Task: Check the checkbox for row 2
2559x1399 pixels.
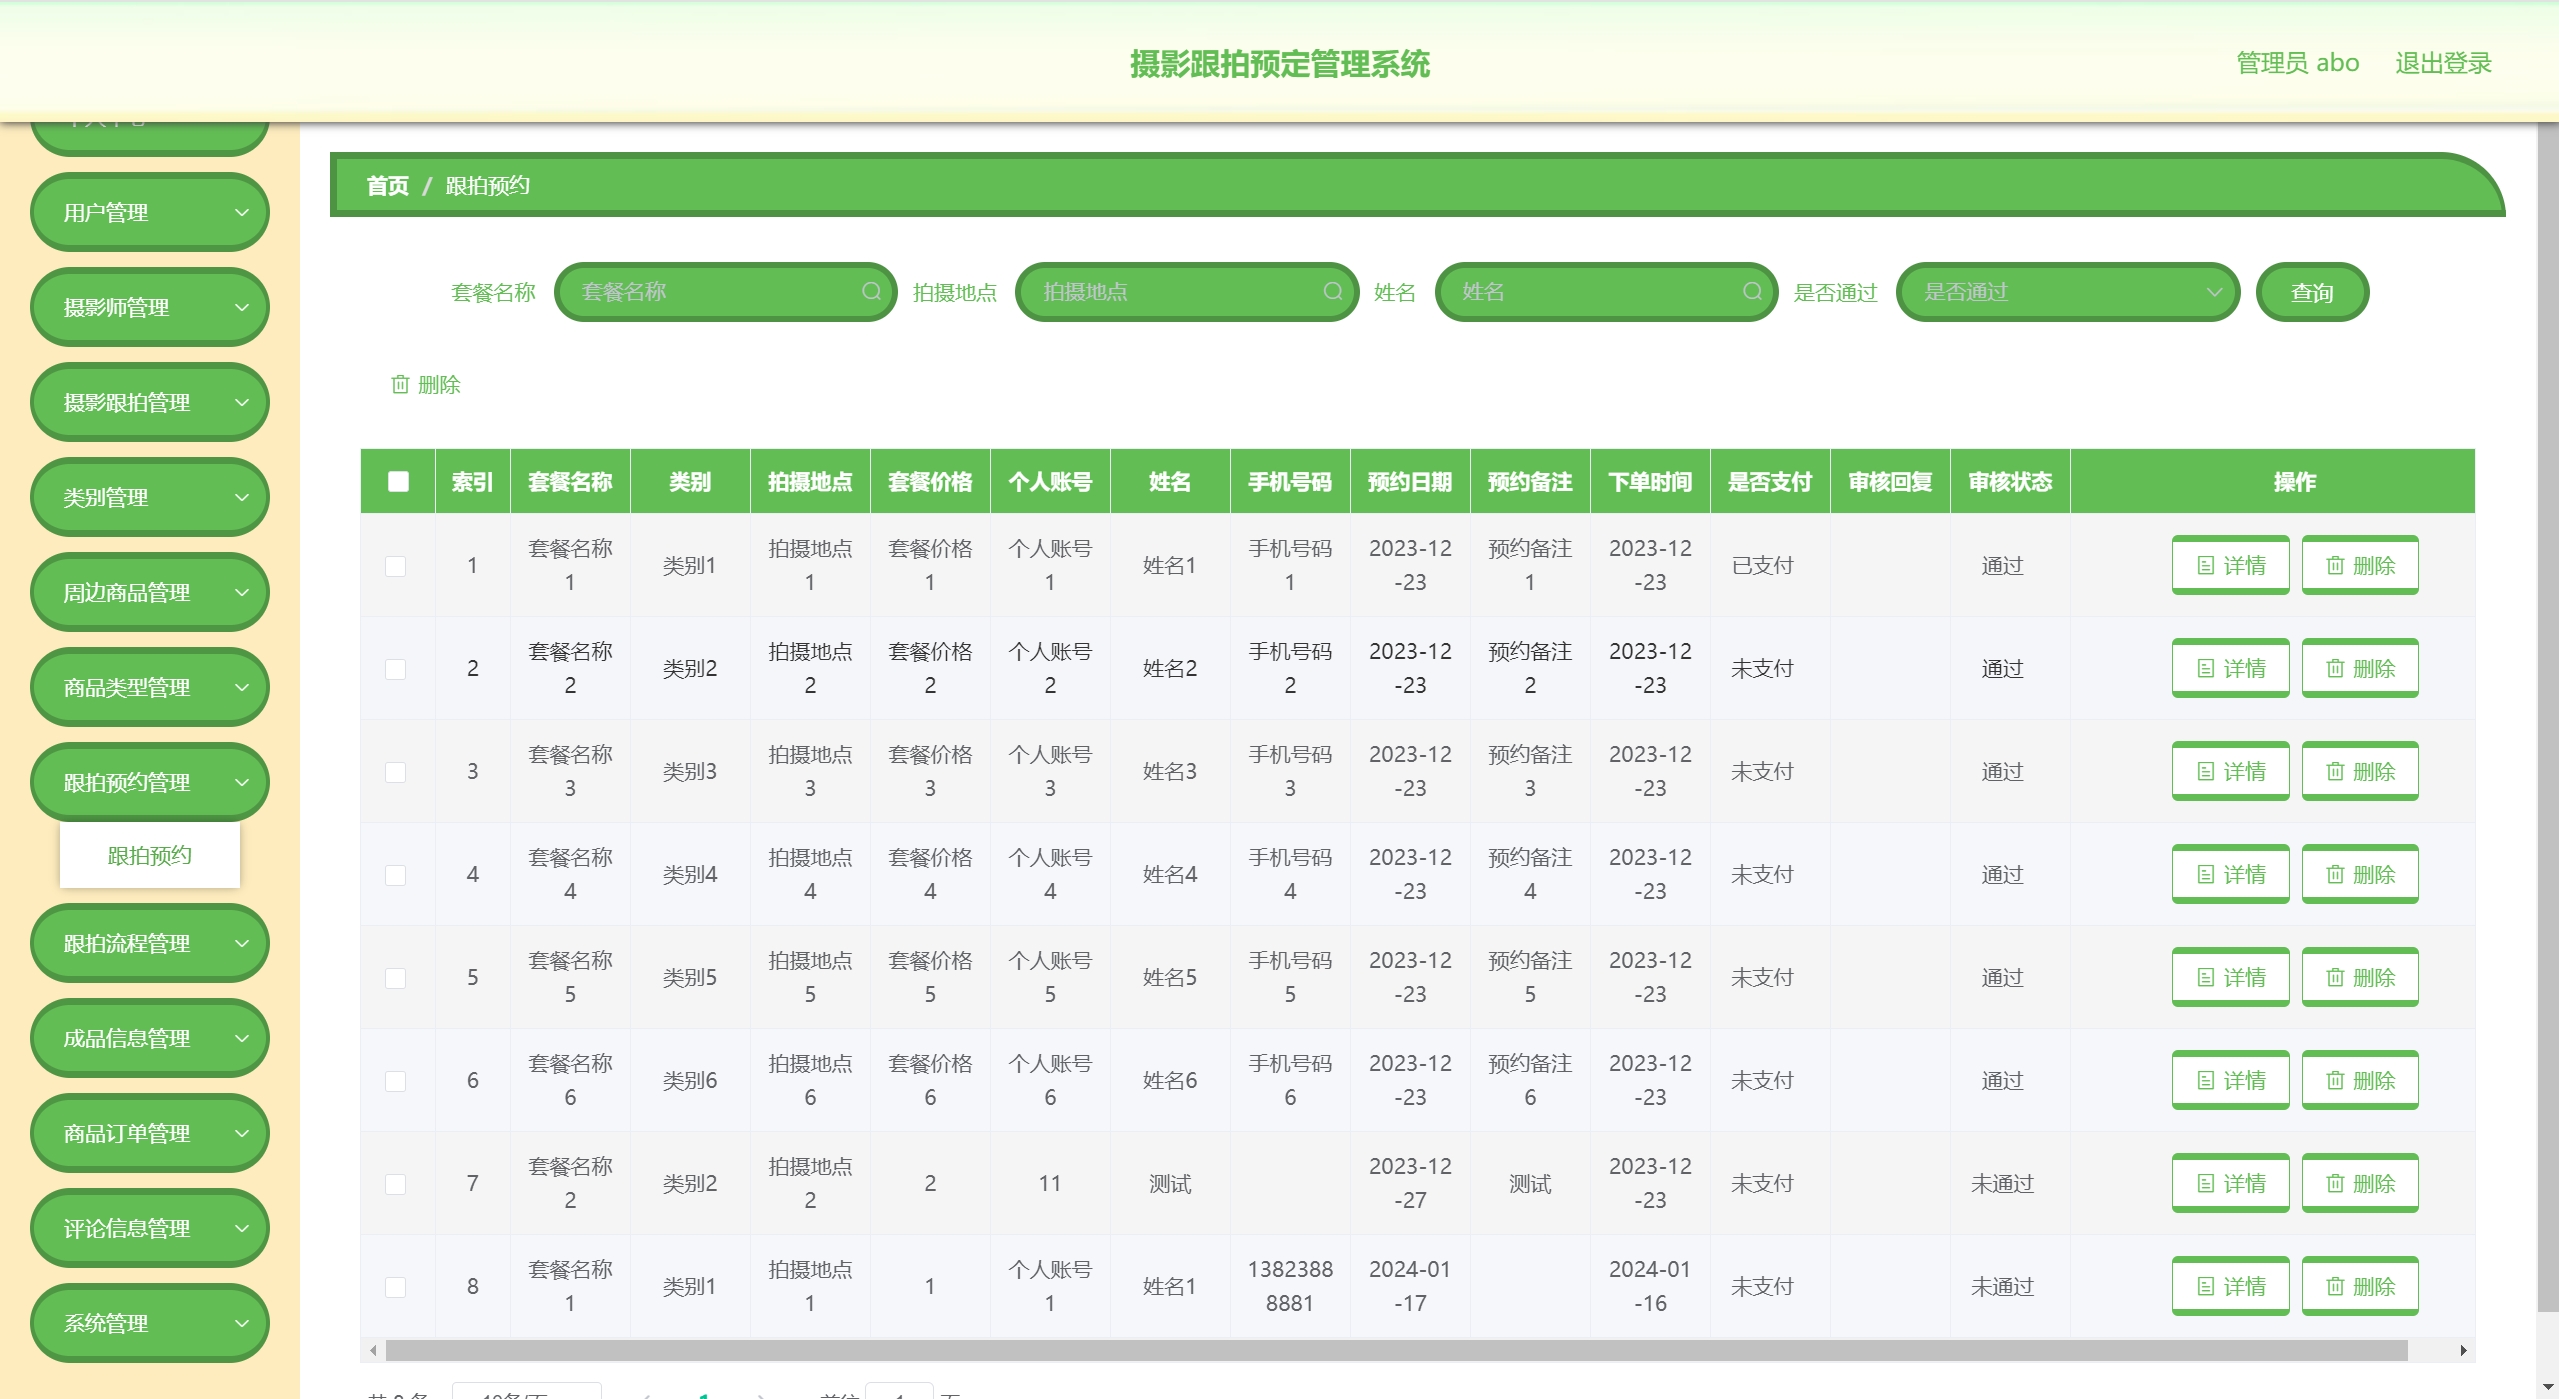Action: point(396,669)
